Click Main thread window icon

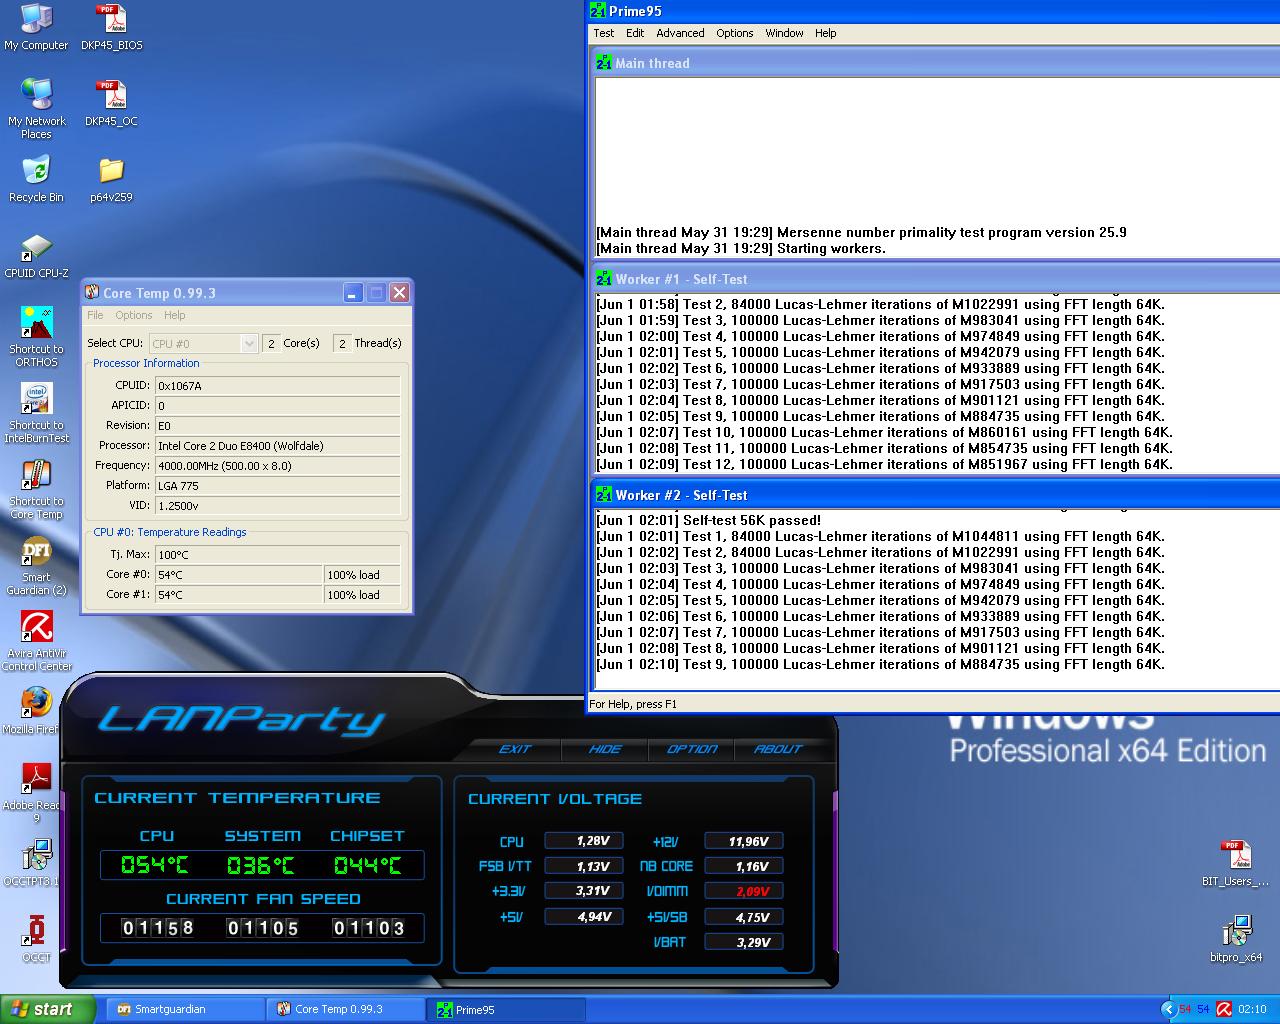click(604, 63)
